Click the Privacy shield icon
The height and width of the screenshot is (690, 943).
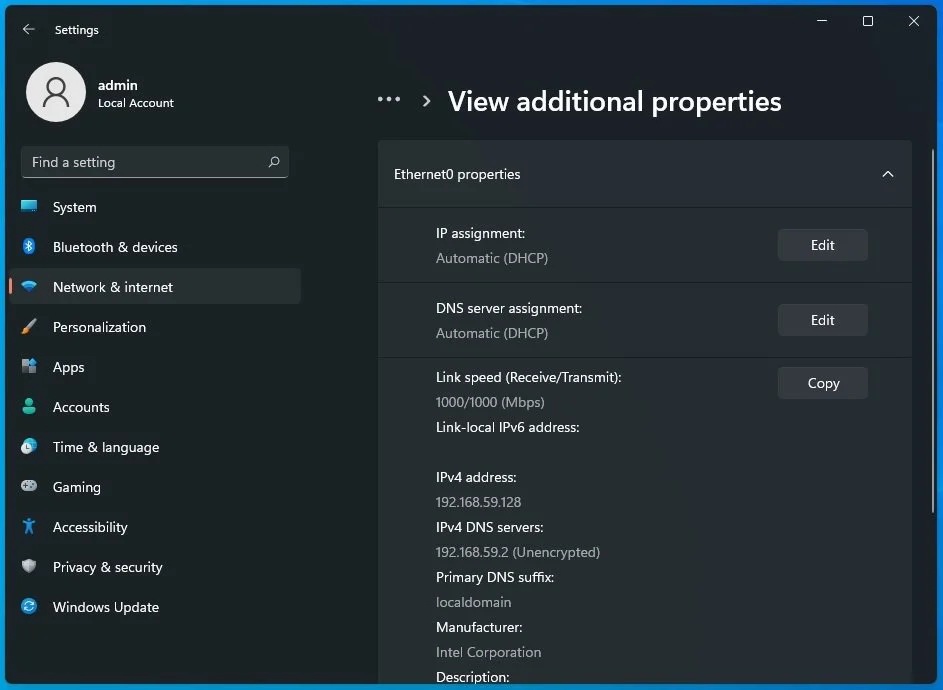click(x=29, y=566)
